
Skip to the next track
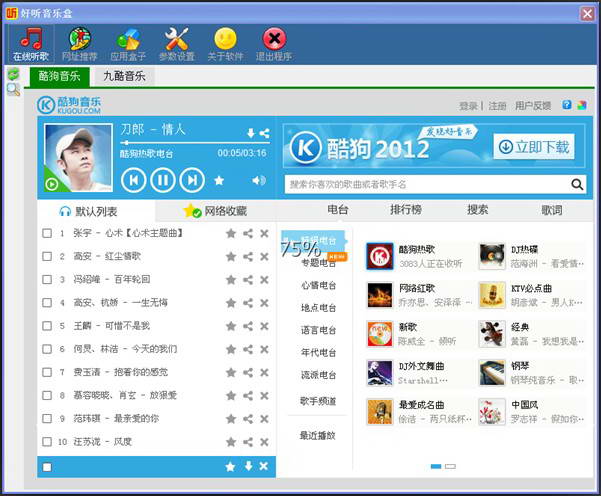coord(192,180)
